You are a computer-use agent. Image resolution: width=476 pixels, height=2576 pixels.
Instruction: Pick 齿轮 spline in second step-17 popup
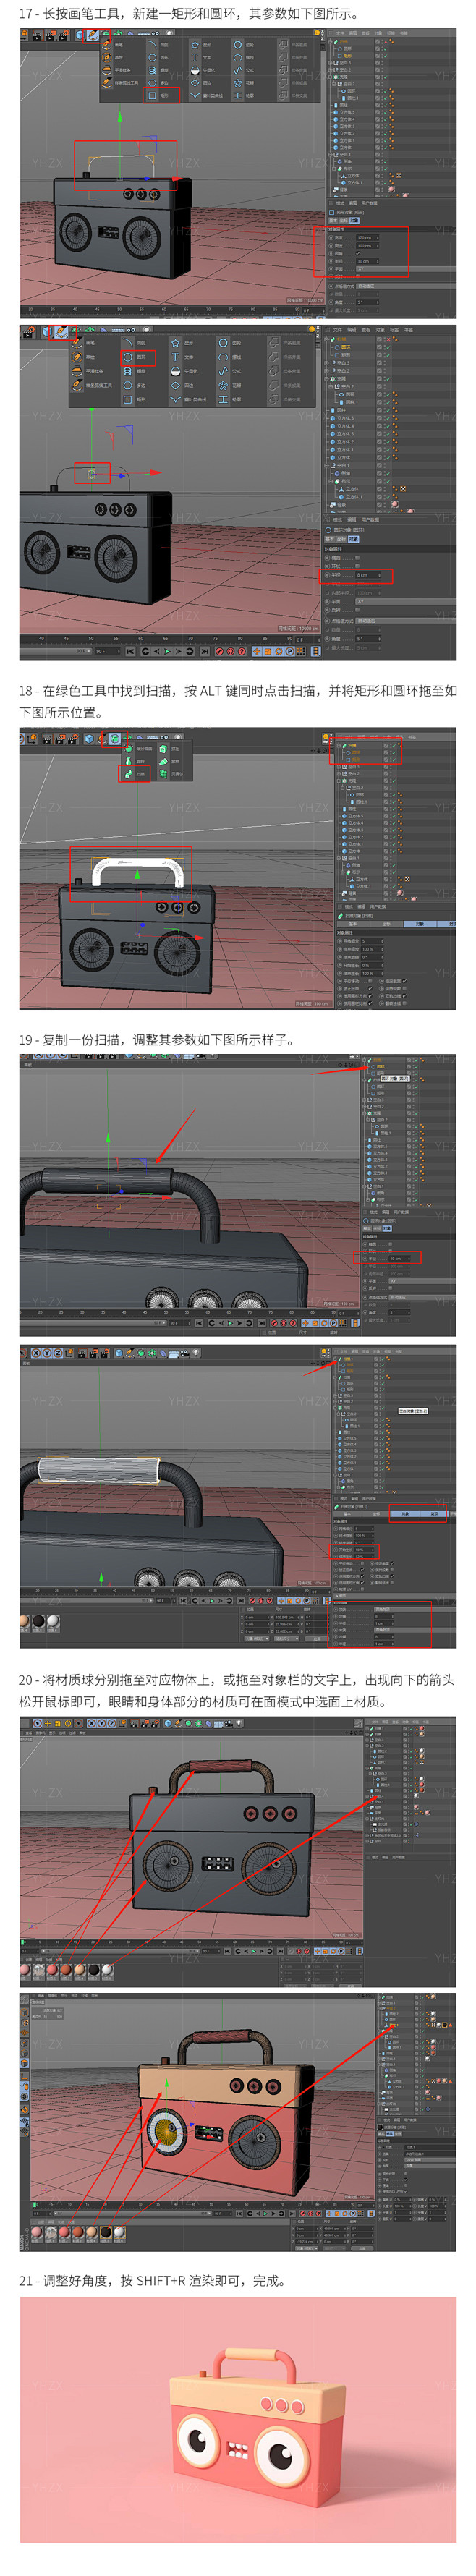[231, 343]
